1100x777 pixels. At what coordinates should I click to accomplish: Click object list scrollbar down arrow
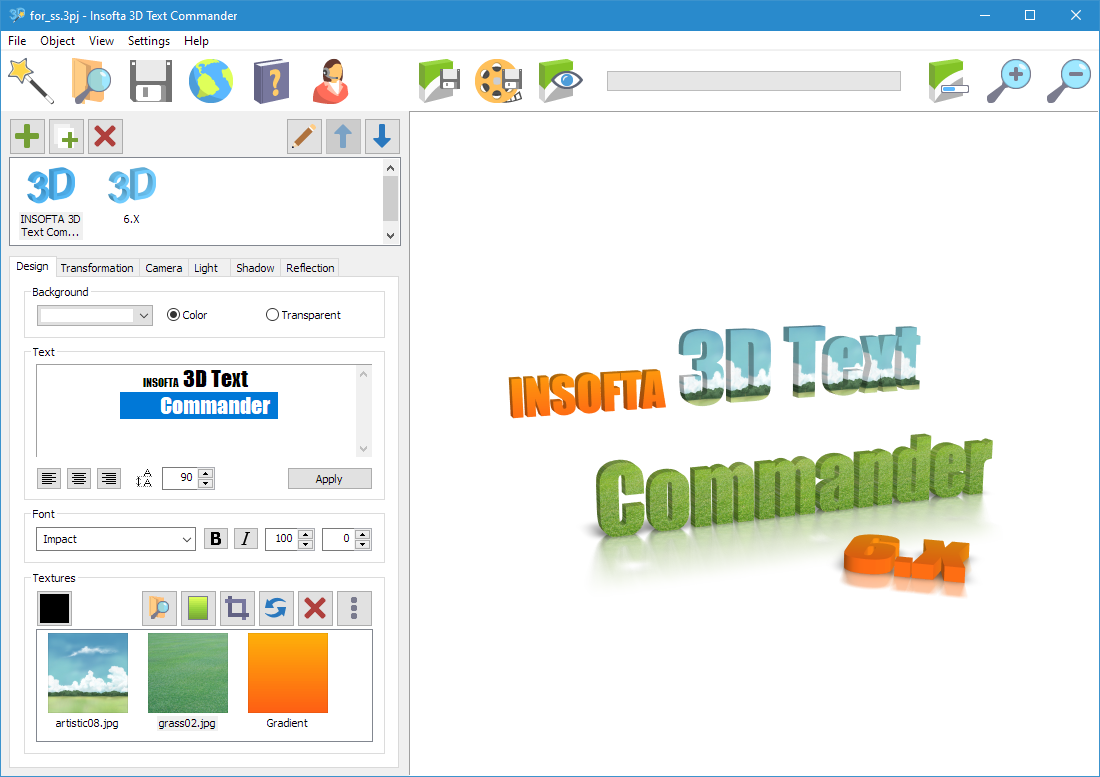pyautogui.click(x=391, y=236)
